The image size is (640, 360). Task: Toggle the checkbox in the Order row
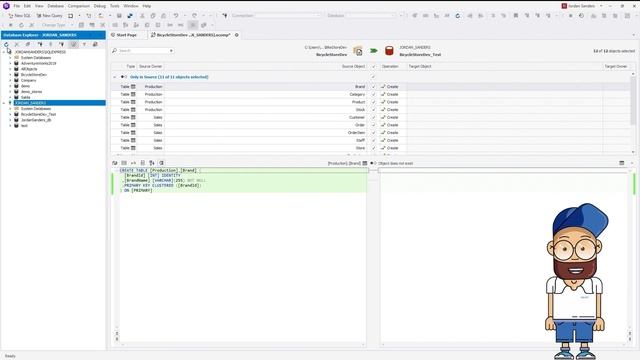coord(373,125)
